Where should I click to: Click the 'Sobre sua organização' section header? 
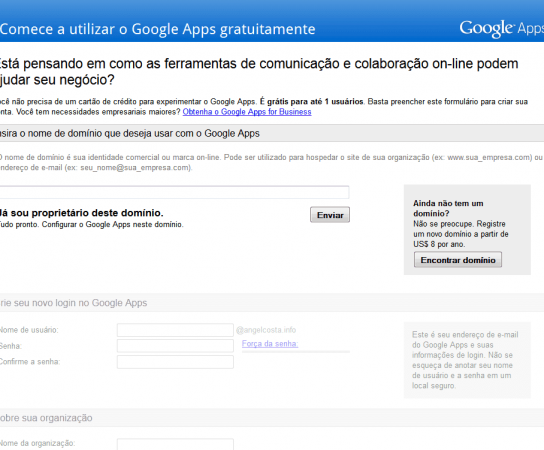click(x=46, y=418)
